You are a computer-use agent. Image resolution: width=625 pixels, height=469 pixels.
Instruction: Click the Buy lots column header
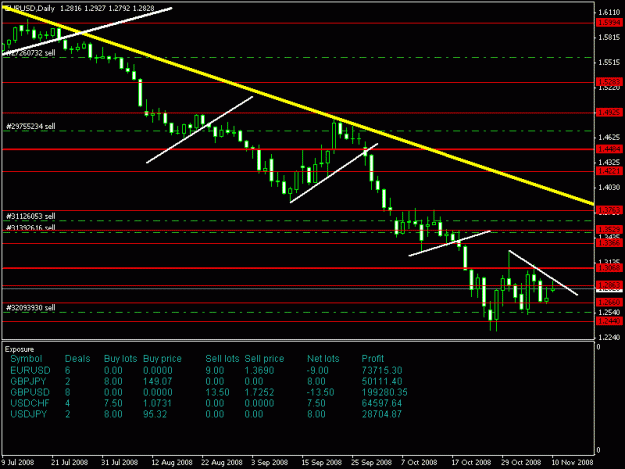pos(120,359)
